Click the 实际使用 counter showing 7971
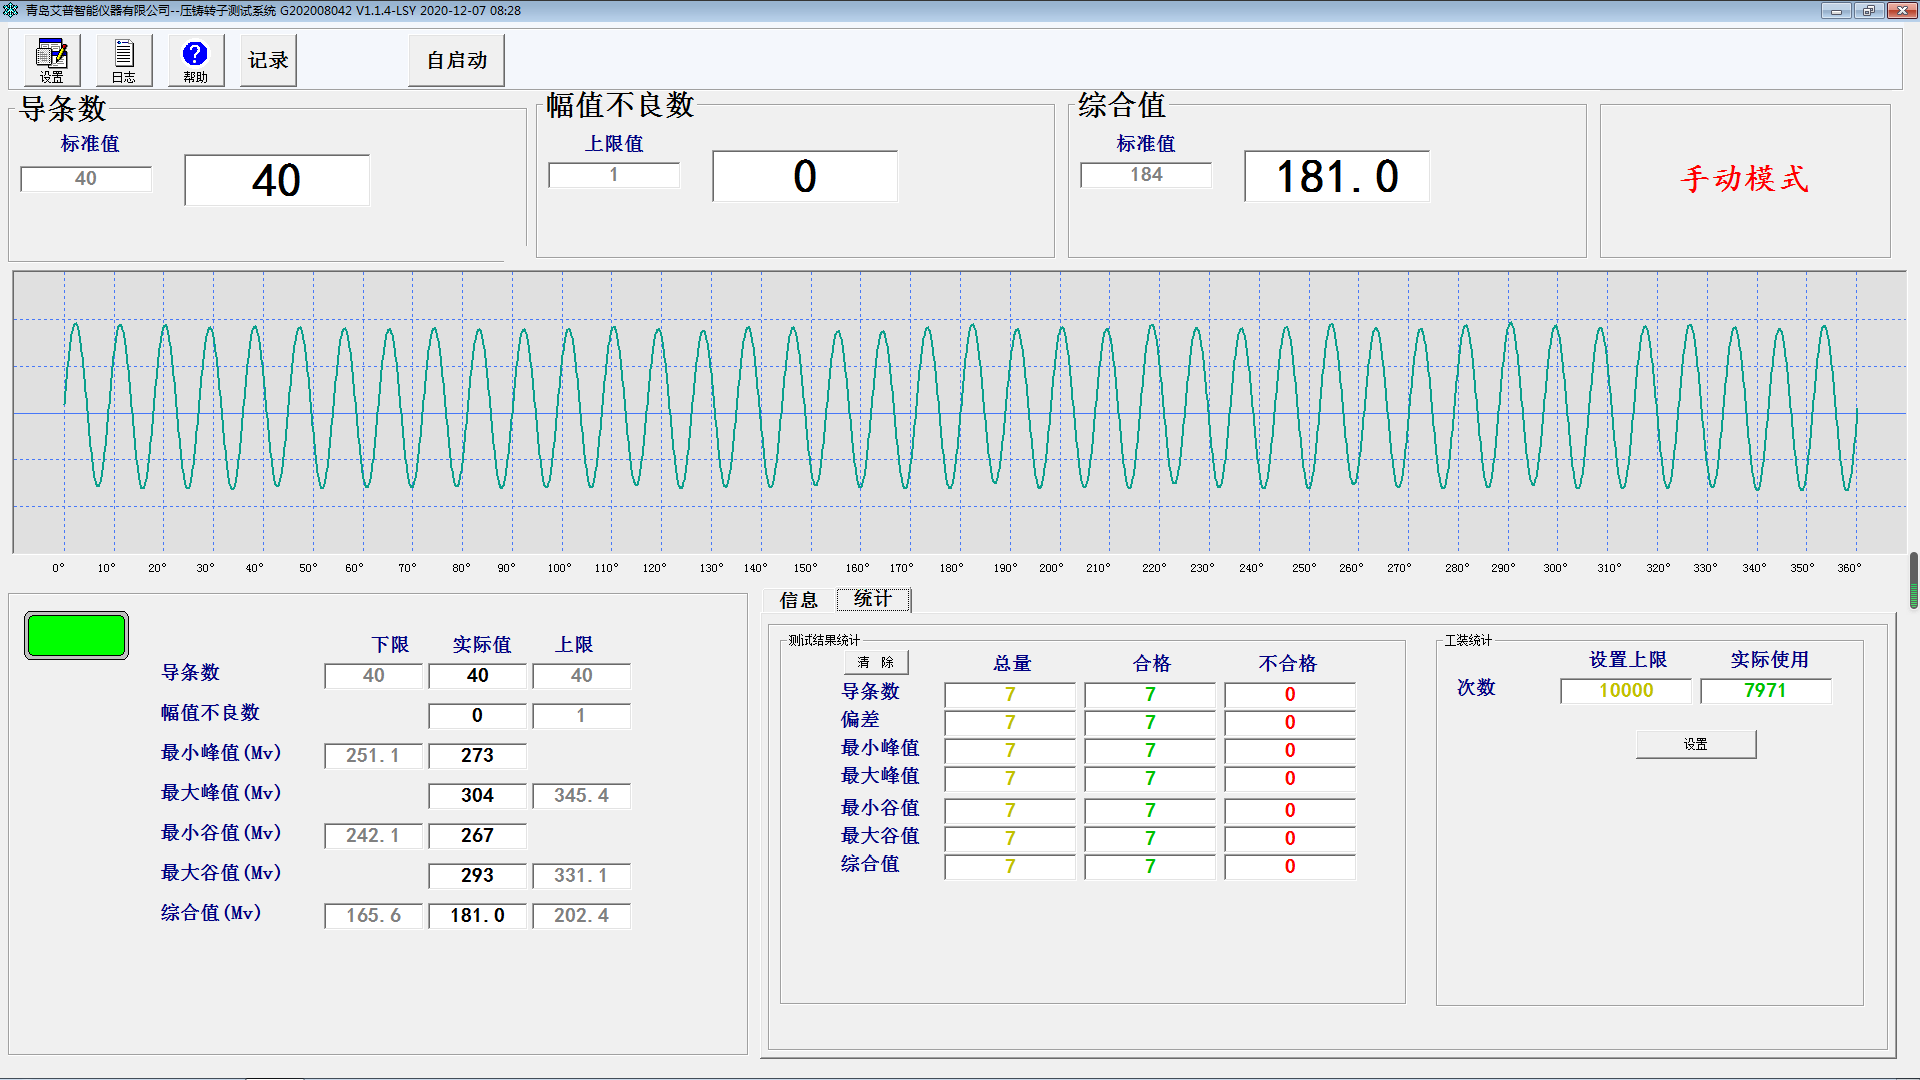Screen dimensions: 1920x1080 [x=1765, y=690]
